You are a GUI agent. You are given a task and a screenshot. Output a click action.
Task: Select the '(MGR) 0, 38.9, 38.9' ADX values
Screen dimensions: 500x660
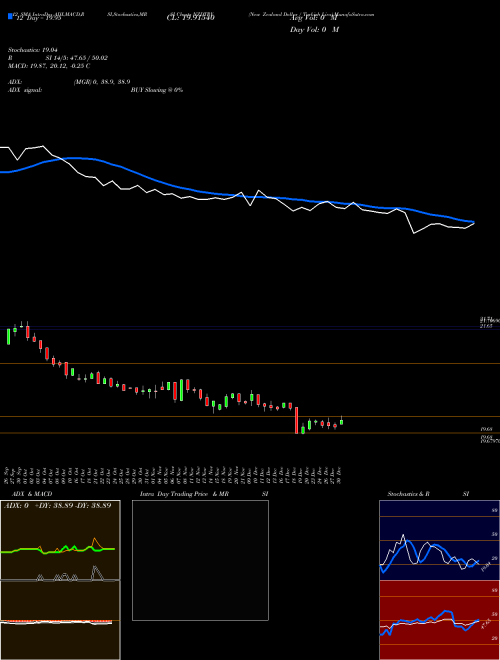click(102, 82)
